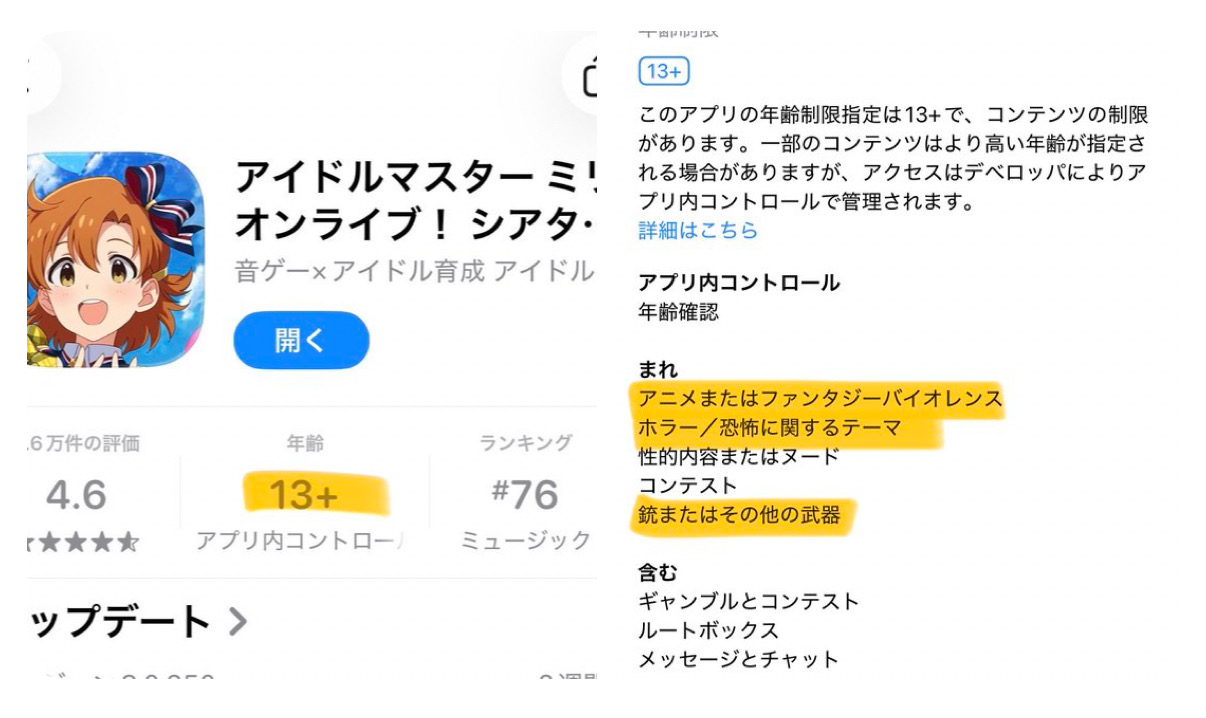Select the highlighted 13+ 年齢 rating
Screen dimensions: 1206x718
pos(302,494)
